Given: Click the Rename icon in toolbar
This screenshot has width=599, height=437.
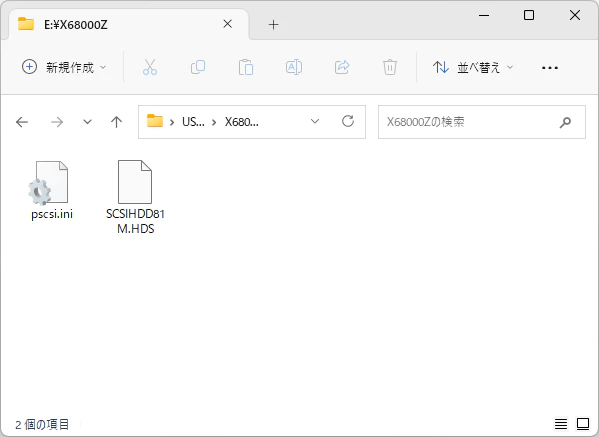Looking at the screenshot, I should click(294, 67).
